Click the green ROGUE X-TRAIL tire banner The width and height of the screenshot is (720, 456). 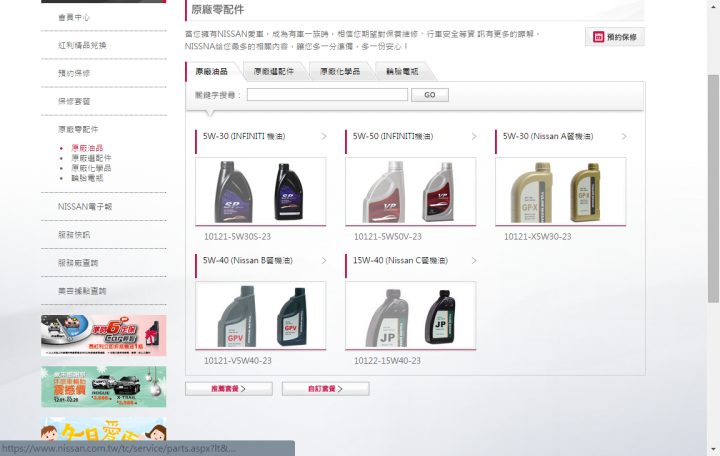(x=104, y=387)
